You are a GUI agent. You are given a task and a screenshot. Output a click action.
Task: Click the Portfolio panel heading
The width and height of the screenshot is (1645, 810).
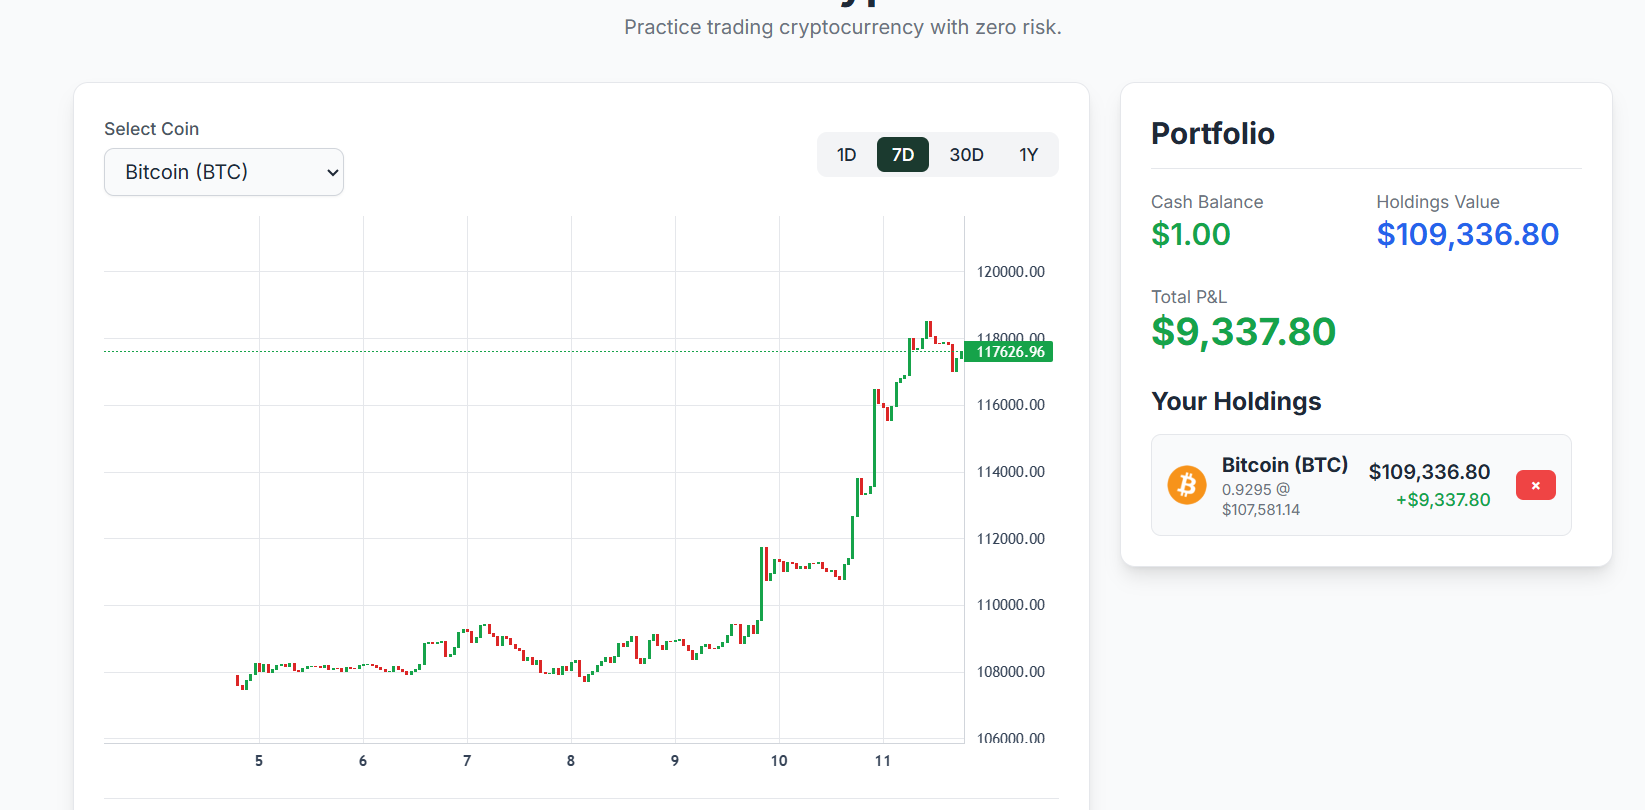coord(1212,134)
